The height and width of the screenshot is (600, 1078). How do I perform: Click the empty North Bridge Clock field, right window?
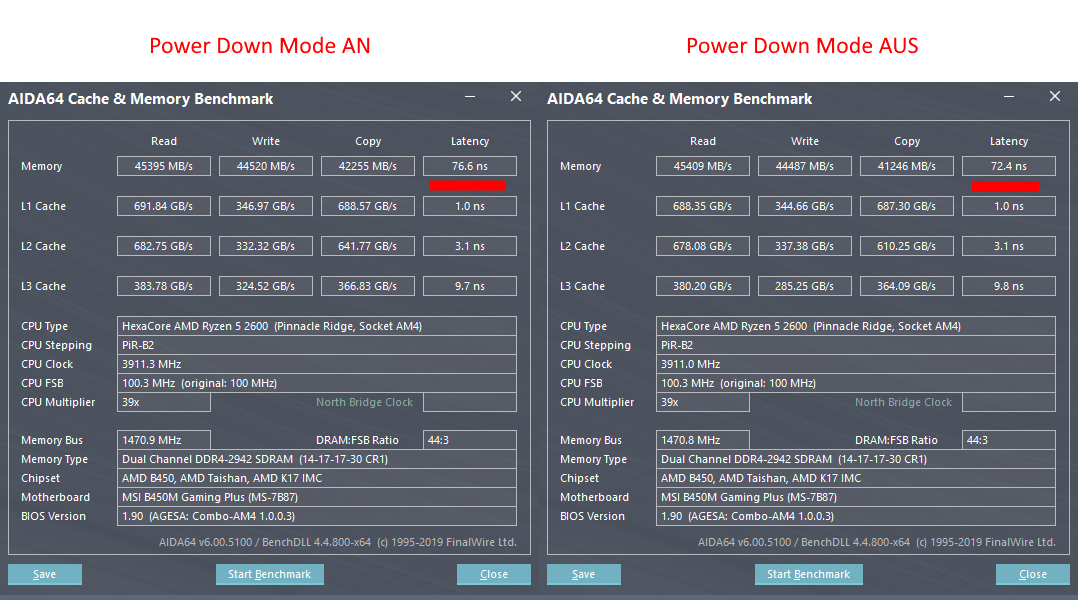pos(1009,402)
